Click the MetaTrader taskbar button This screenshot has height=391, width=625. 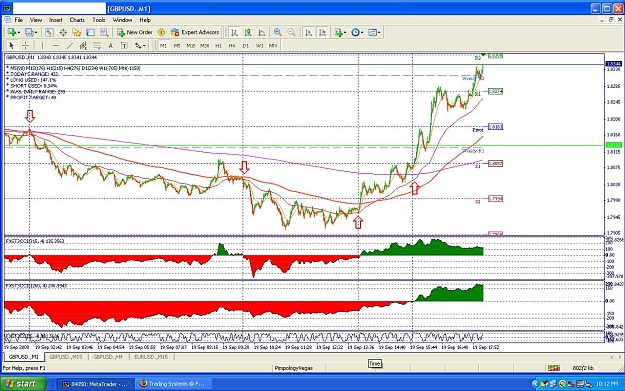click(95, 384)
